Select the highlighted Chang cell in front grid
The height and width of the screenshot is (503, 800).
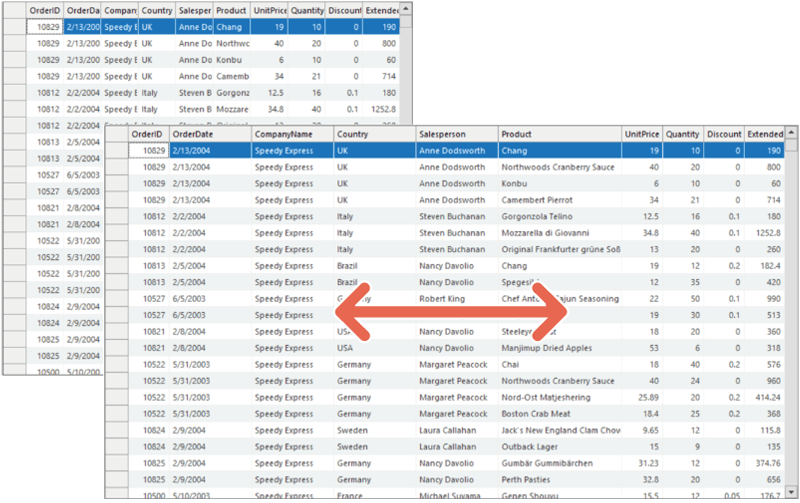tap(560, 150)
